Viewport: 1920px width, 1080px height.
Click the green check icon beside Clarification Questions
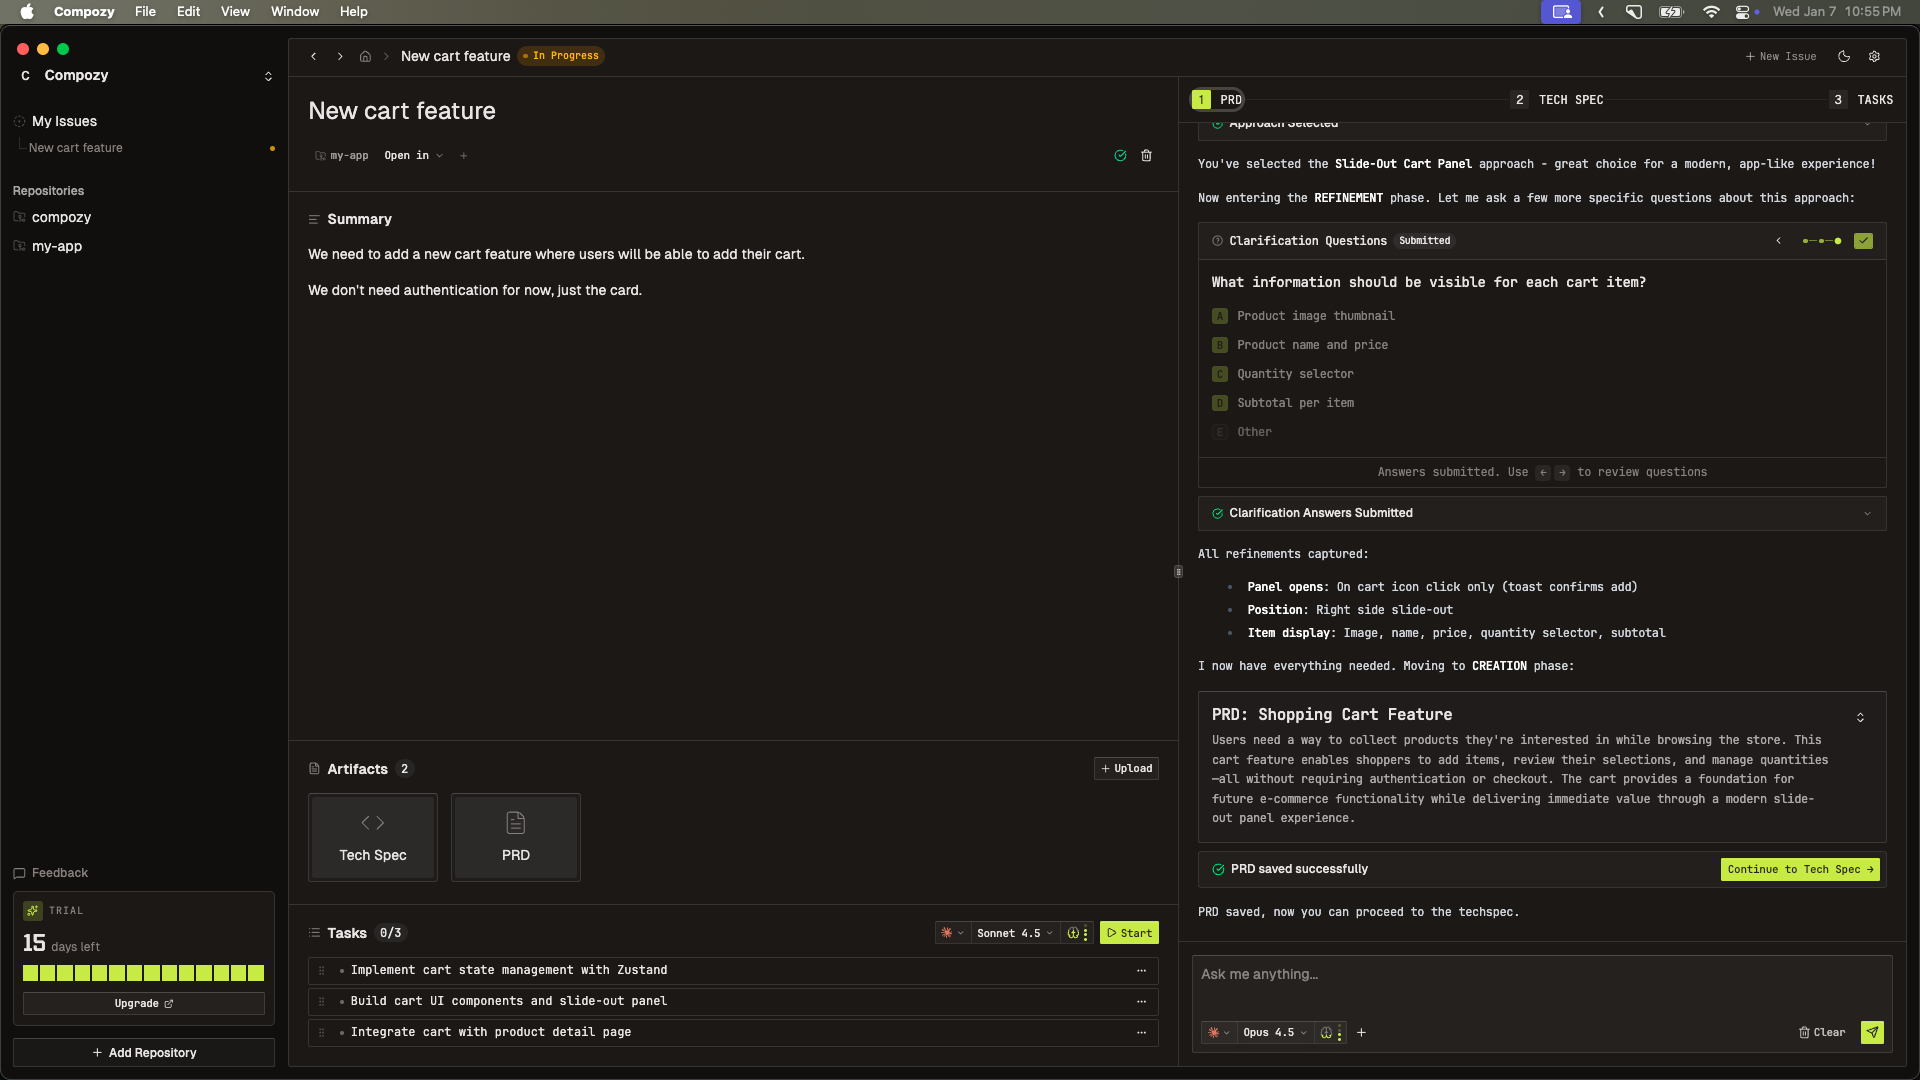1863,241
